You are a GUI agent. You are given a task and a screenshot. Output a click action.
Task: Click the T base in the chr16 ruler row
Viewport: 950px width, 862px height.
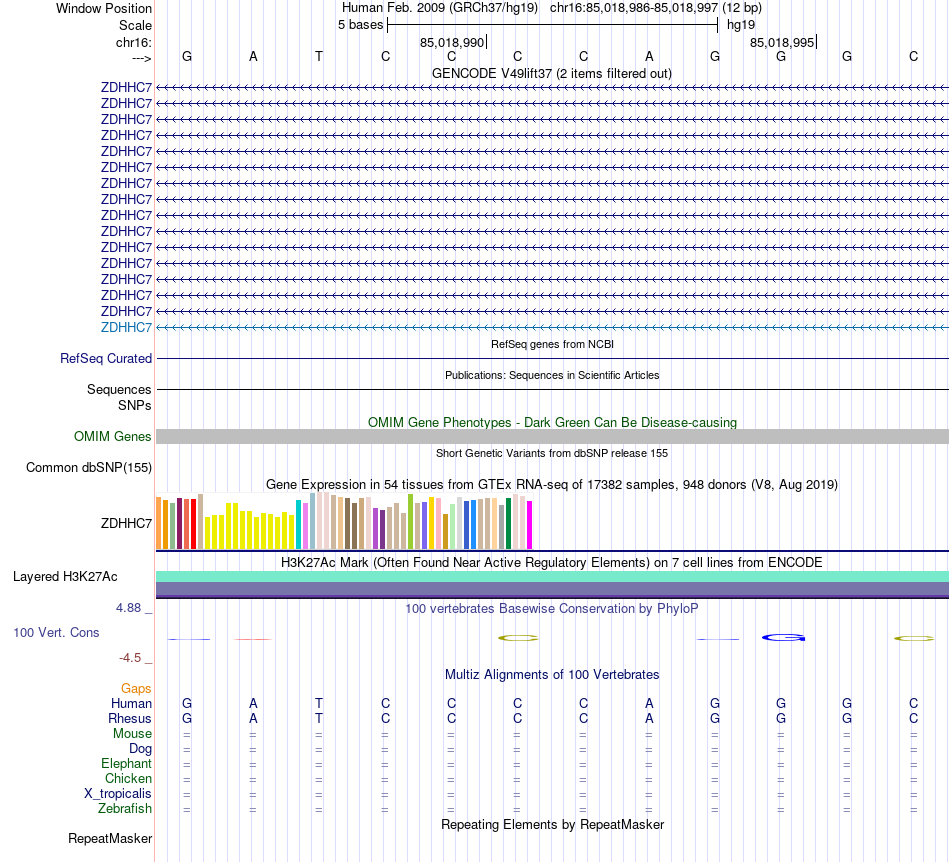coord(319,56)
